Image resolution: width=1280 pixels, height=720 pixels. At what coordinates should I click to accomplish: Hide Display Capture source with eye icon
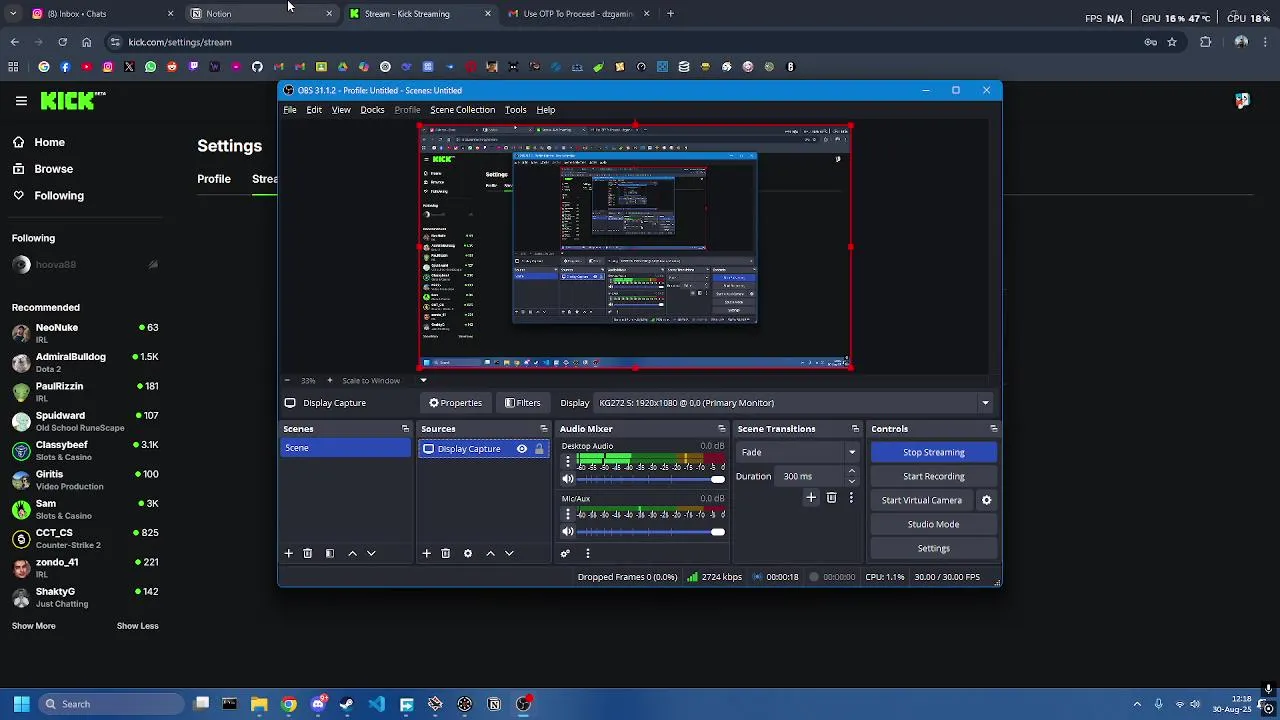tap(521, 449)
